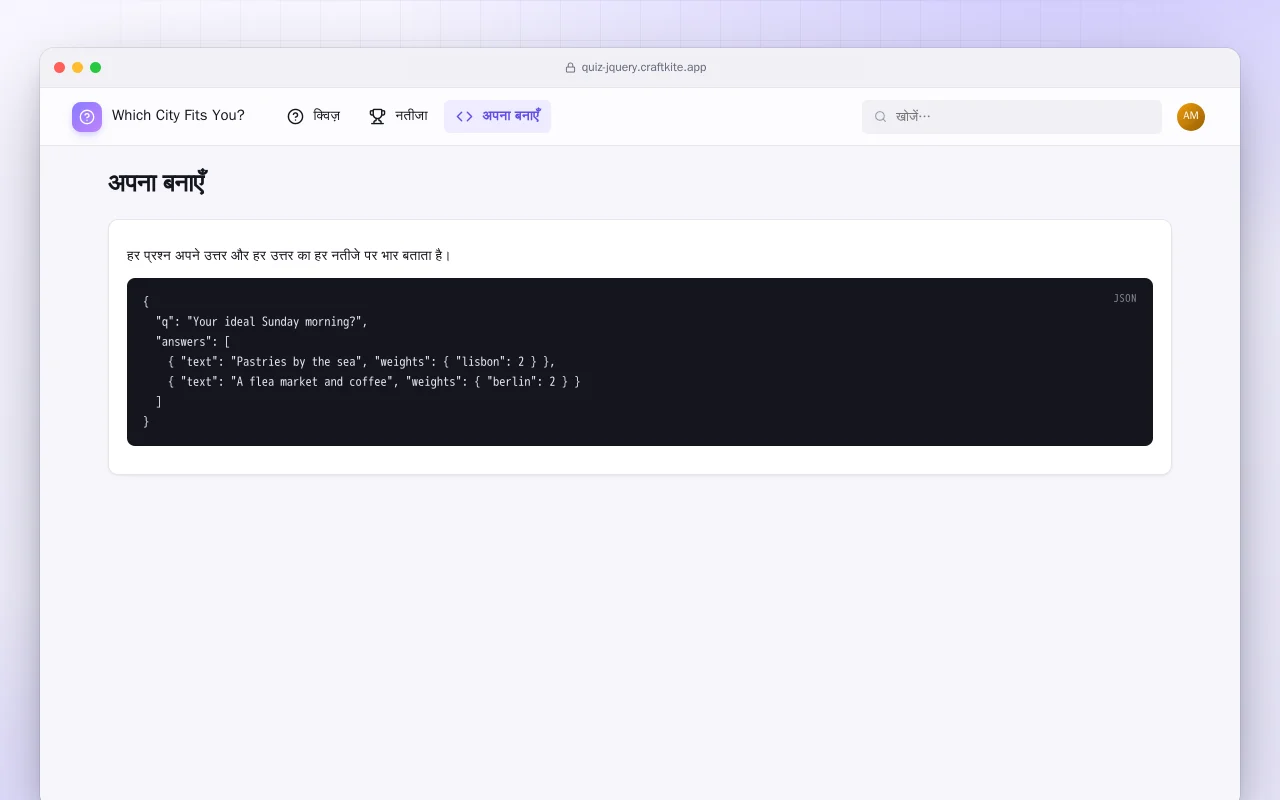The height and width of the screenshot is (800, 1280).
Task: Click the question mark icon beside क्विज़
Action: [295, 117]
